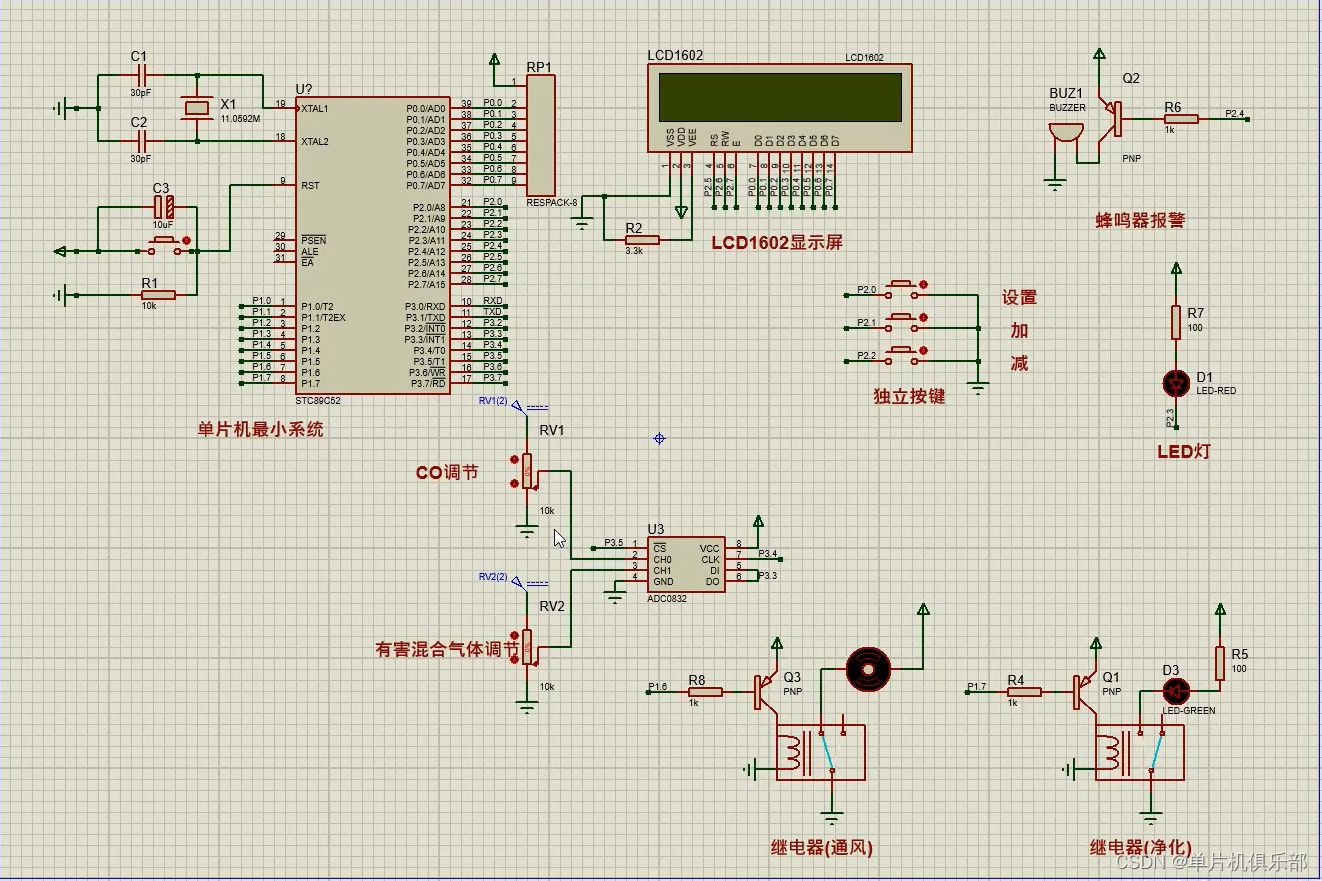Select resistor R4 connected to P1.7
Image resolution: width=1322 pixels, height=881 pixels.
click(1023, 691)
